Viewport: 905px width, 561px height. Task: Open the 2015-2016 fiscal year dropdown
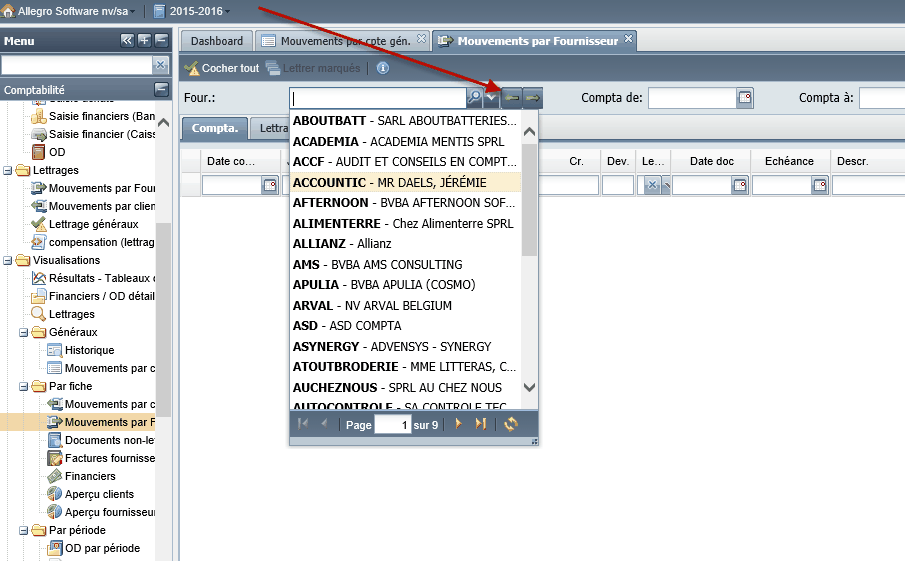[x=192, y=11]
